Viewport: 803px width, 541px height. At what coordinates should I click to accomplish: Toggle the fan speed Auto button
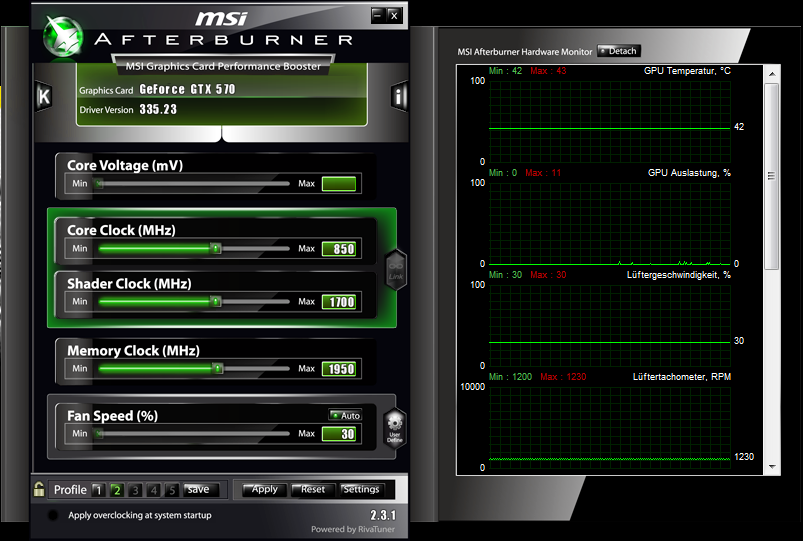(x=345, y=415)
